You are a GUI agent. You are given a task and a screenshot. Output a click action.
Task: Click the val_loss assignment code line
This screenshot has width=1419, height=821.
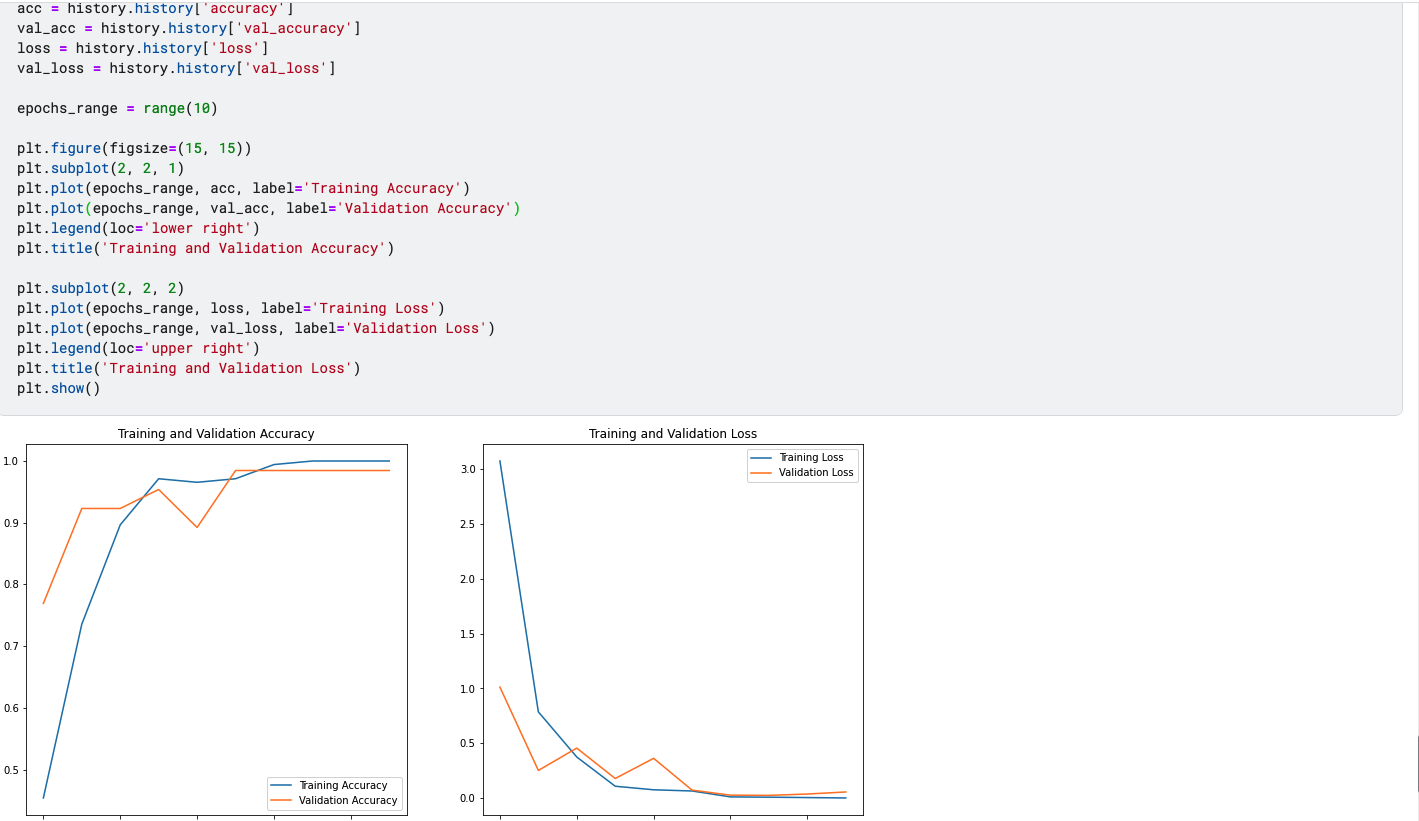(x=176, y=68)
